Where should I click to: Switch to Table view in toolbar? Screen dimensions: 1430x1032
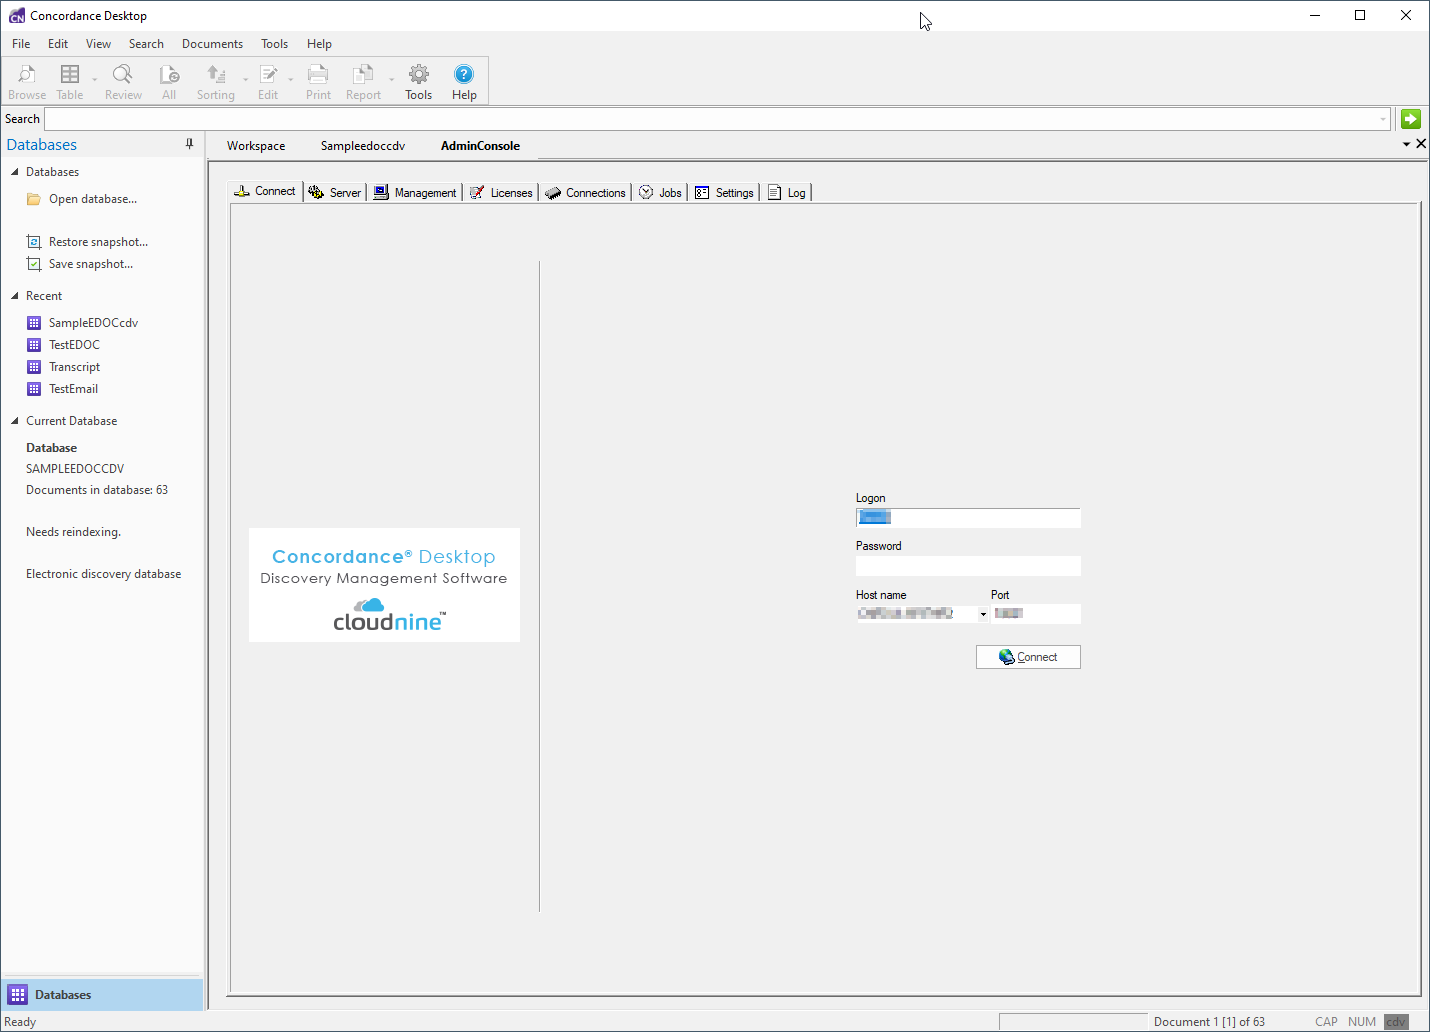click(x=70, y=82)
